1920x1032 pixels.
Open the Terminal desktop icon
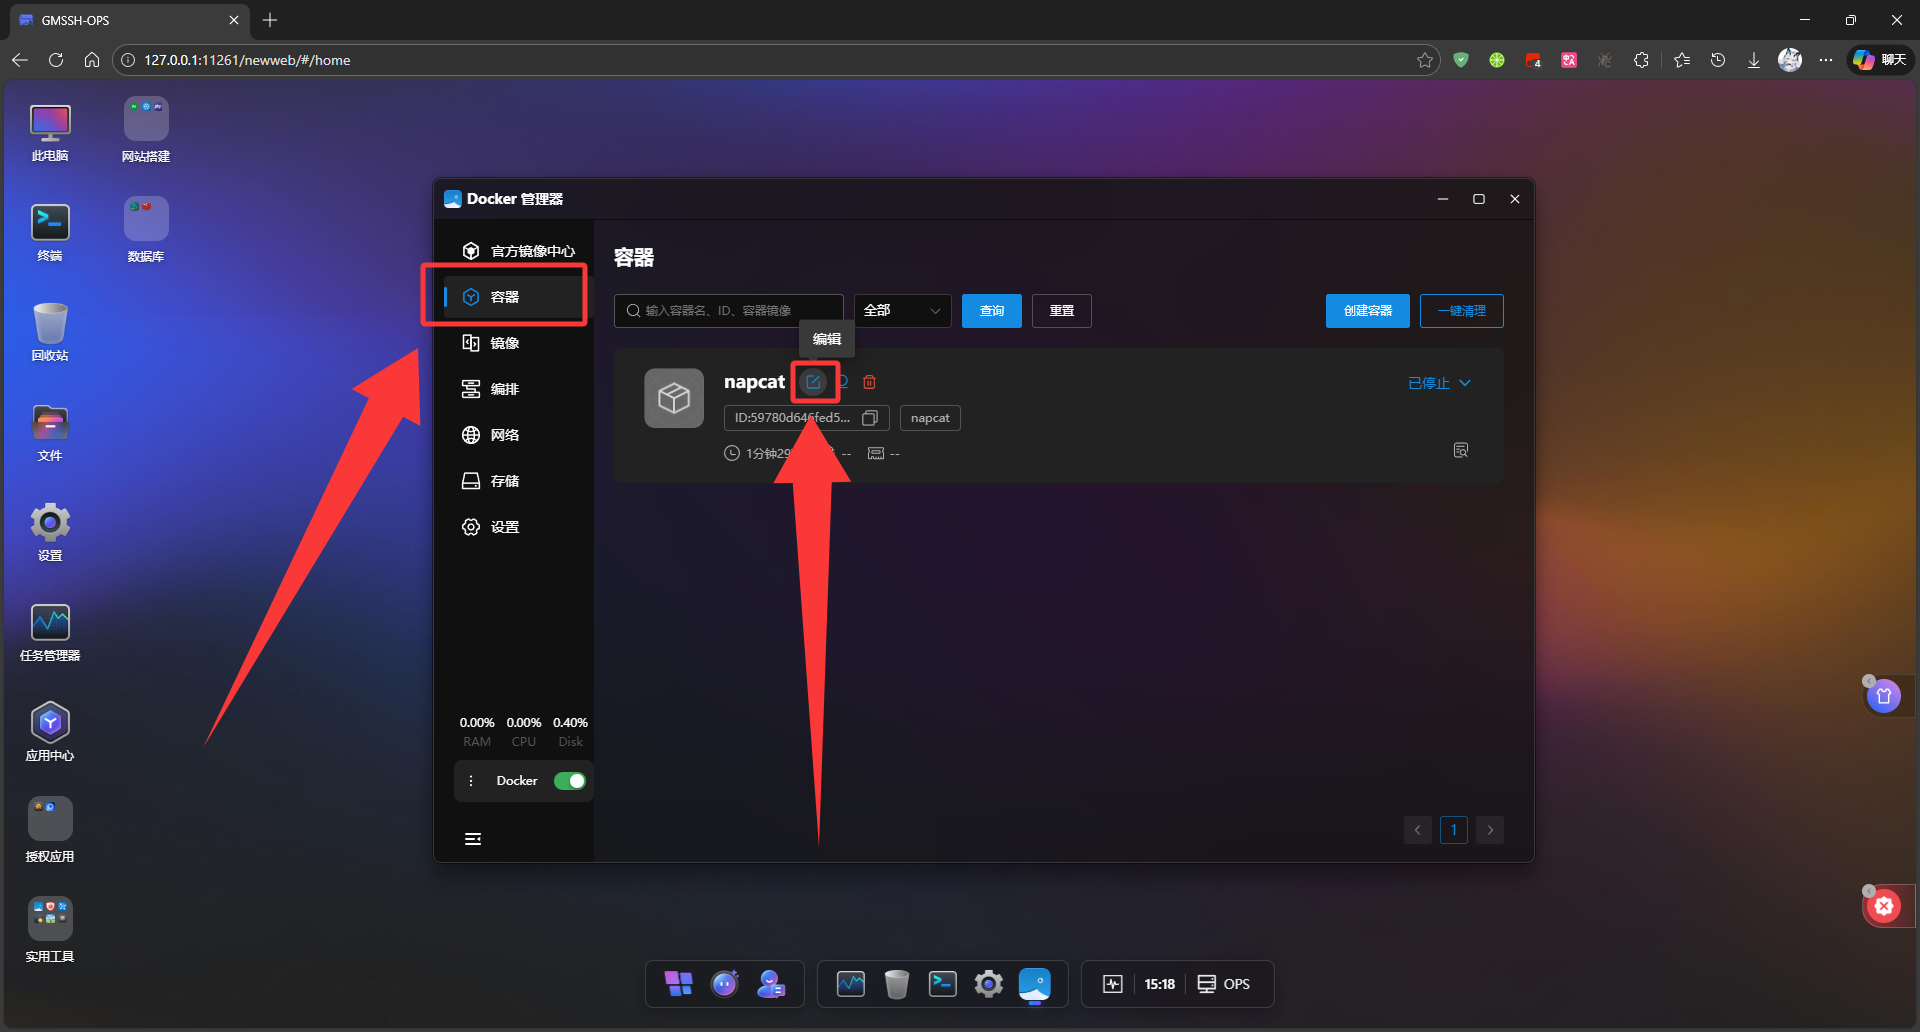pos(50,232)
